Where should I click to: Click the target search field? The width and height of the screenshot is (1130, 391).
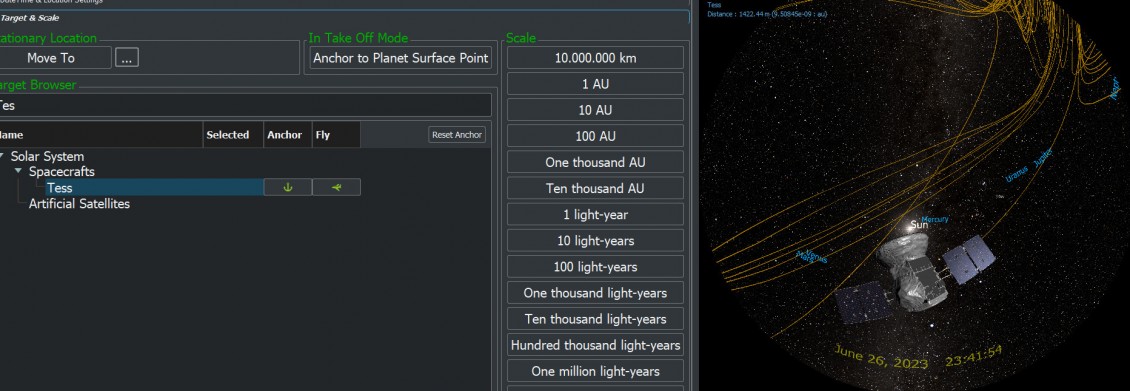coord(245,105)
